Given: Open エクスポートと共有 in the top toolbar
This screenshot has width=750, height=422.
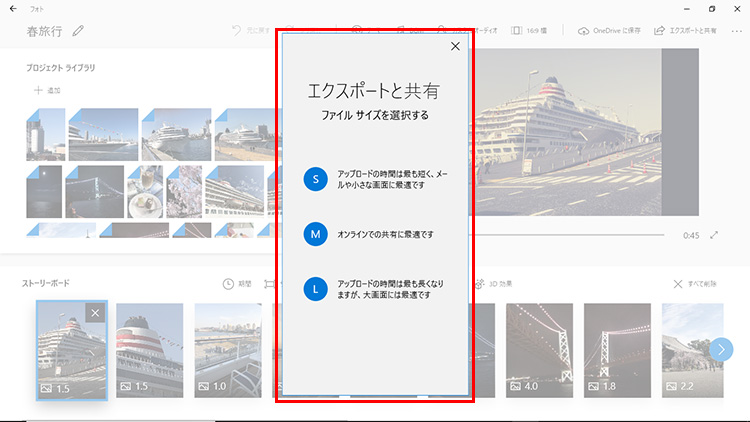Looking at the screenshot, I should [x=685, y=31].
